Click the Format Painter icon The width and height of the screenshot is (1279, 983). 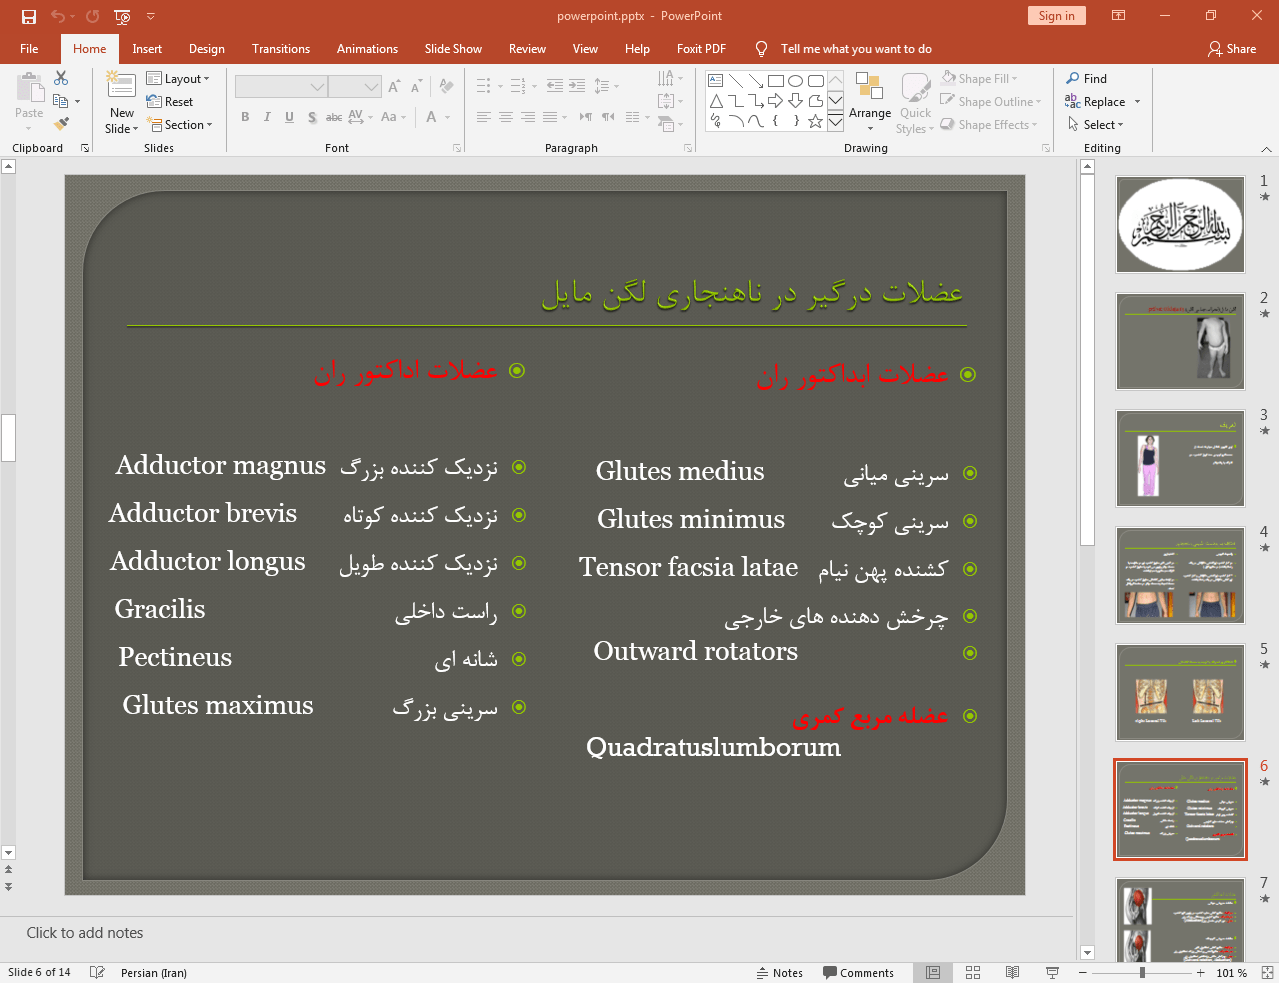tap(61, 124)
